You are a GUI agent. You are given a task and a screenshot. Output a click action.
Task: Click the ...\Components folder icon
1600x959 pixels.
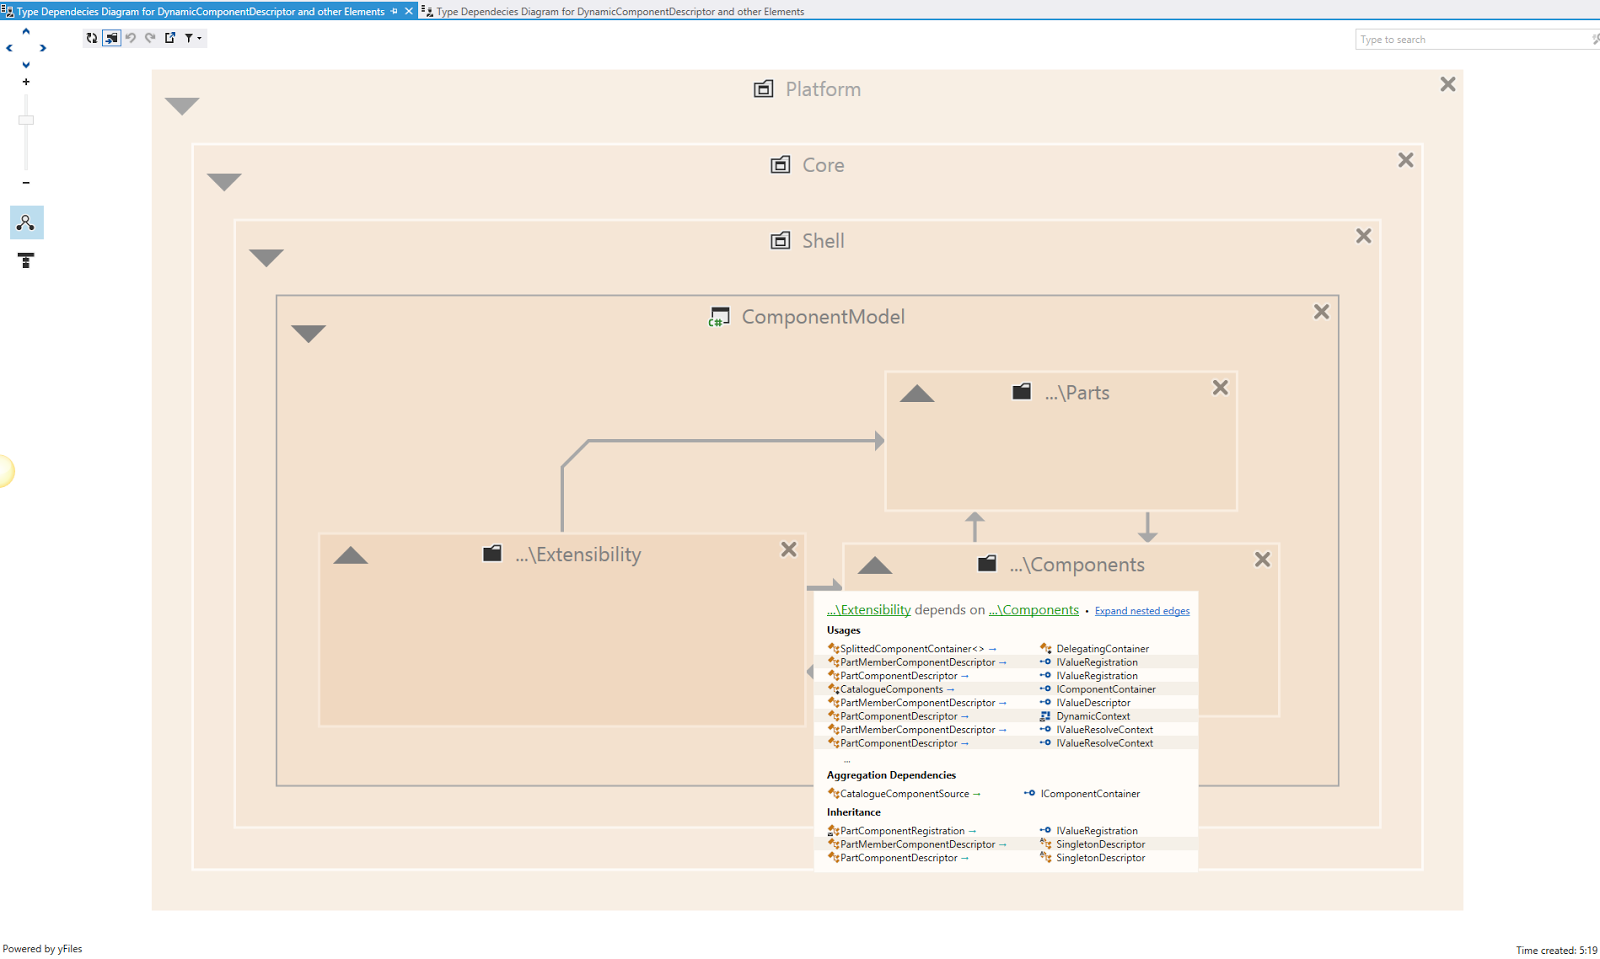pyautogui.click(x=987, y=563)
